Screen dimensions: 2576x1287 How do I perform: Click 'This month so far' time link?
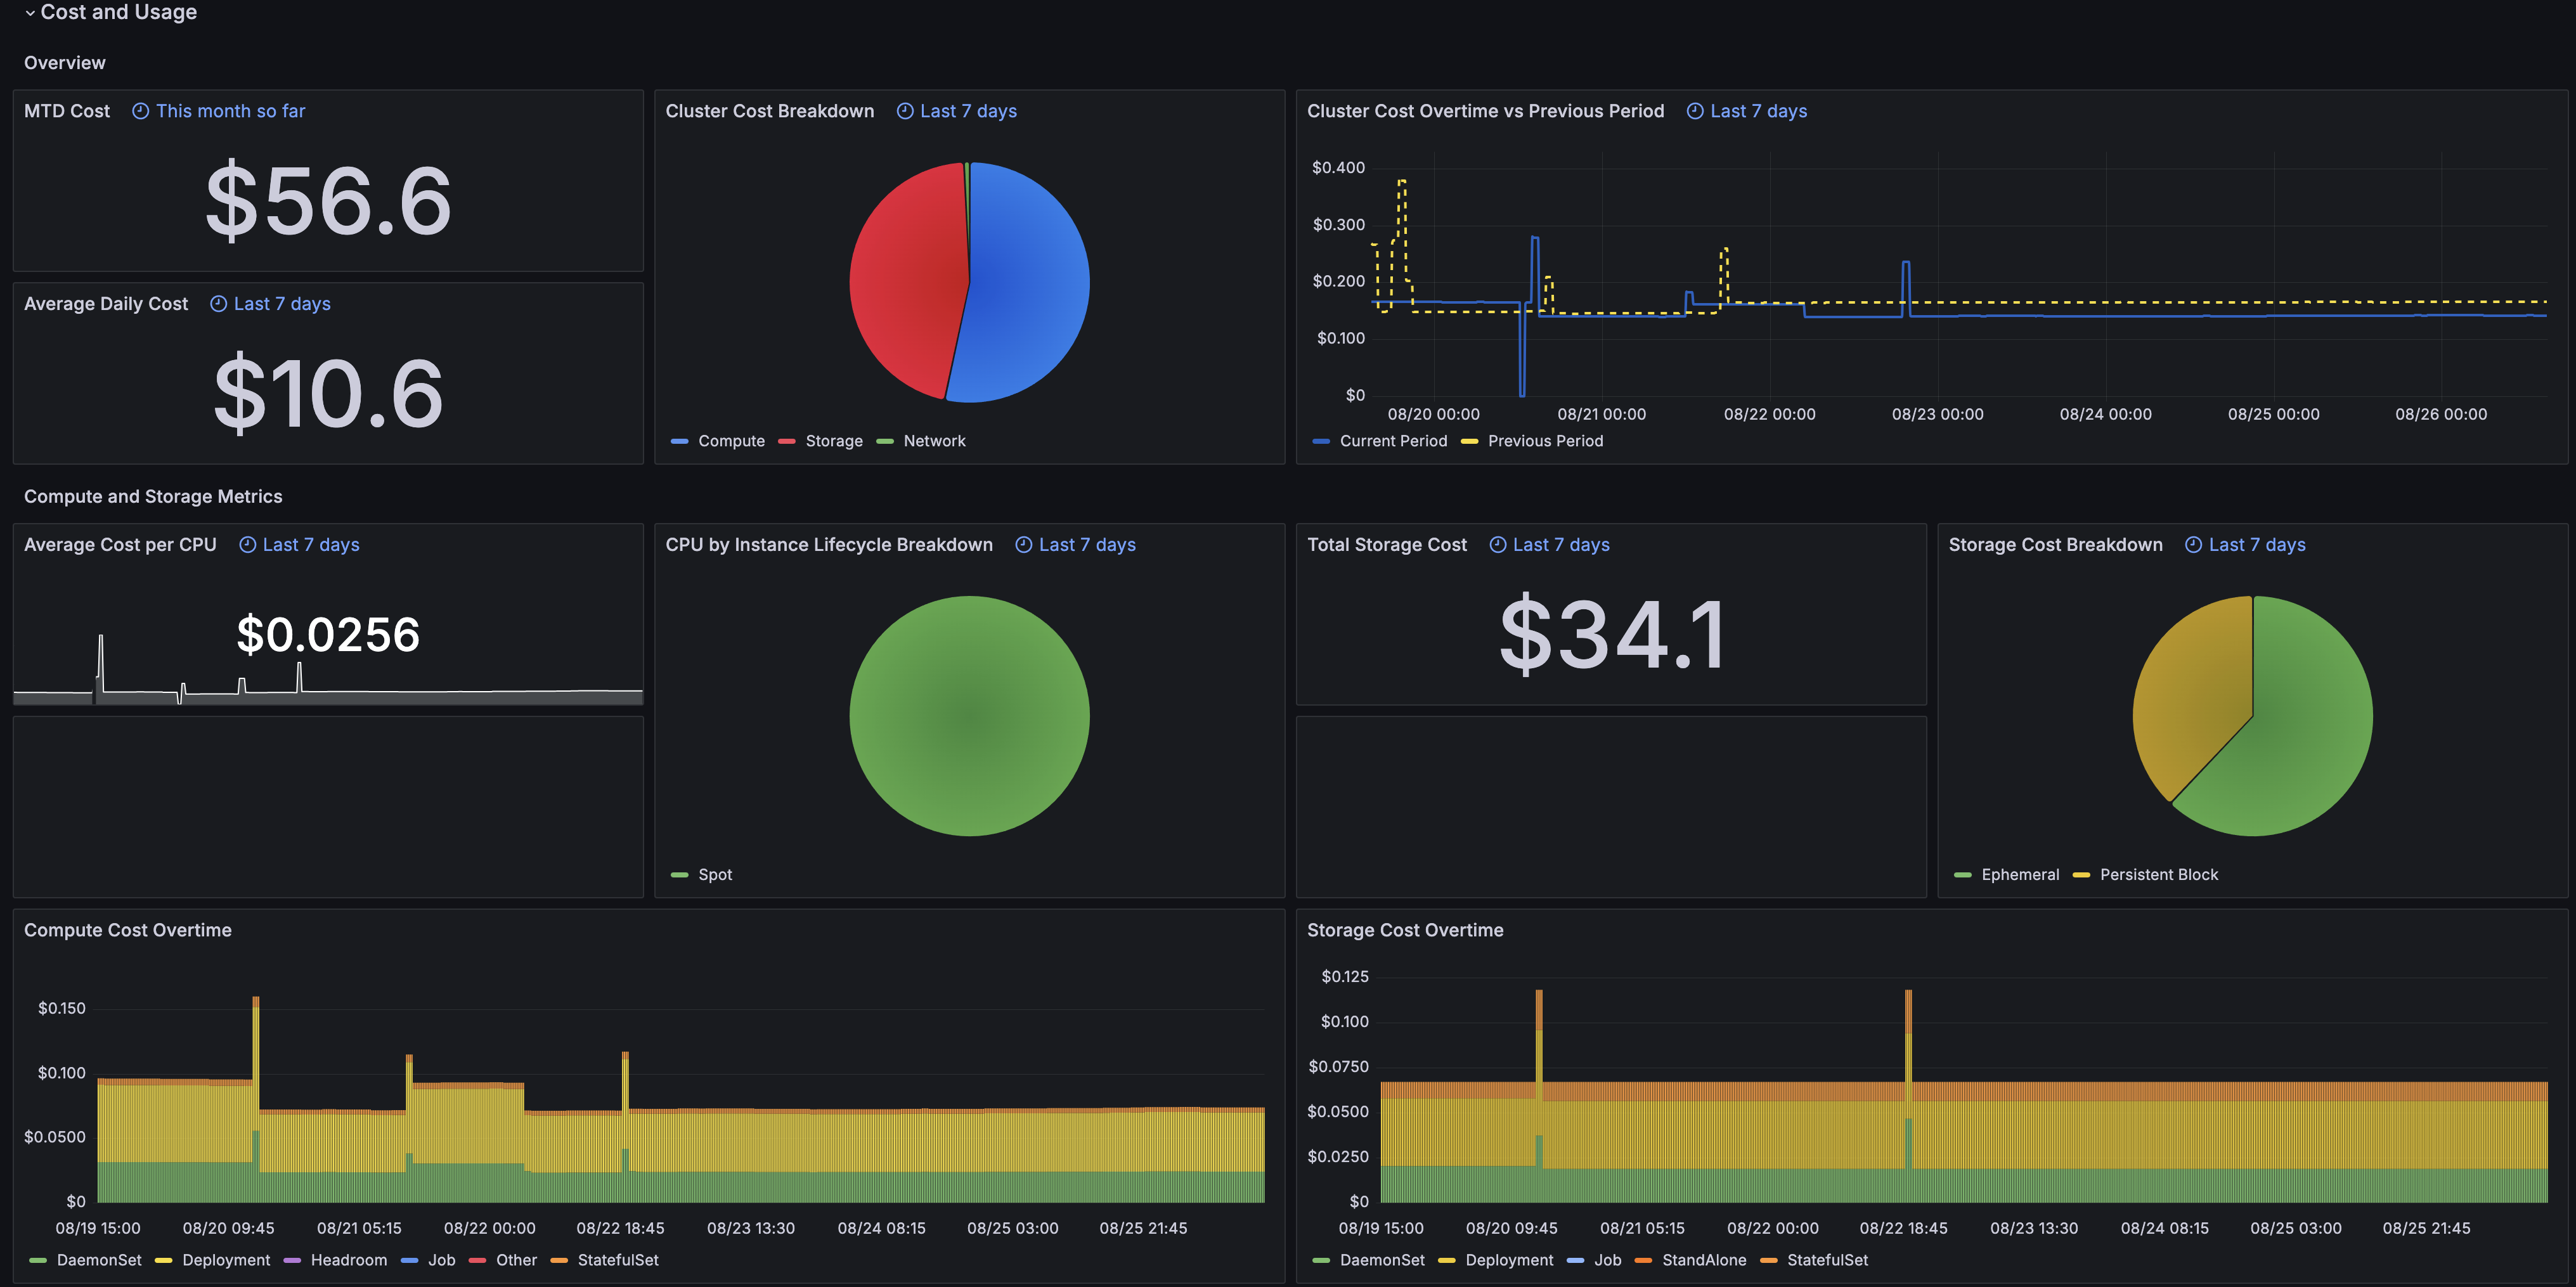(231, 111)
